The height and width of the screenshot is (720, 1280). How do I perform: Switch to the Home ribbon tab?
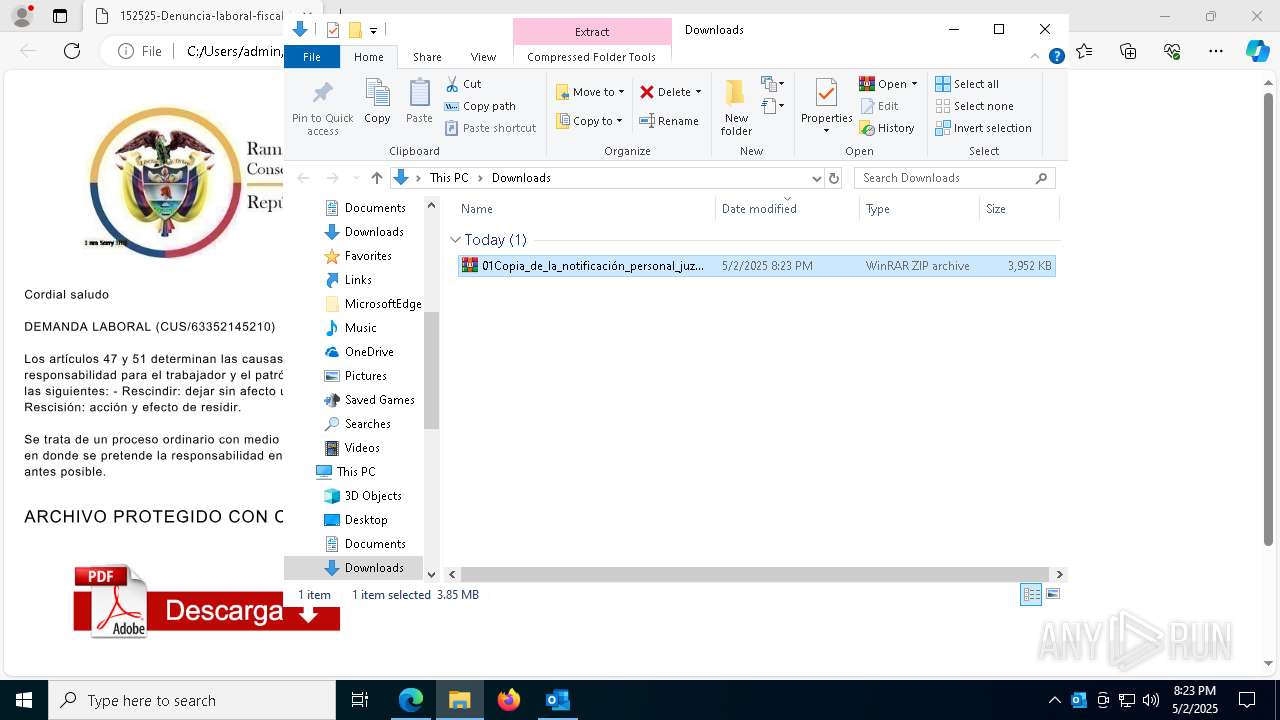coord(368,57)
